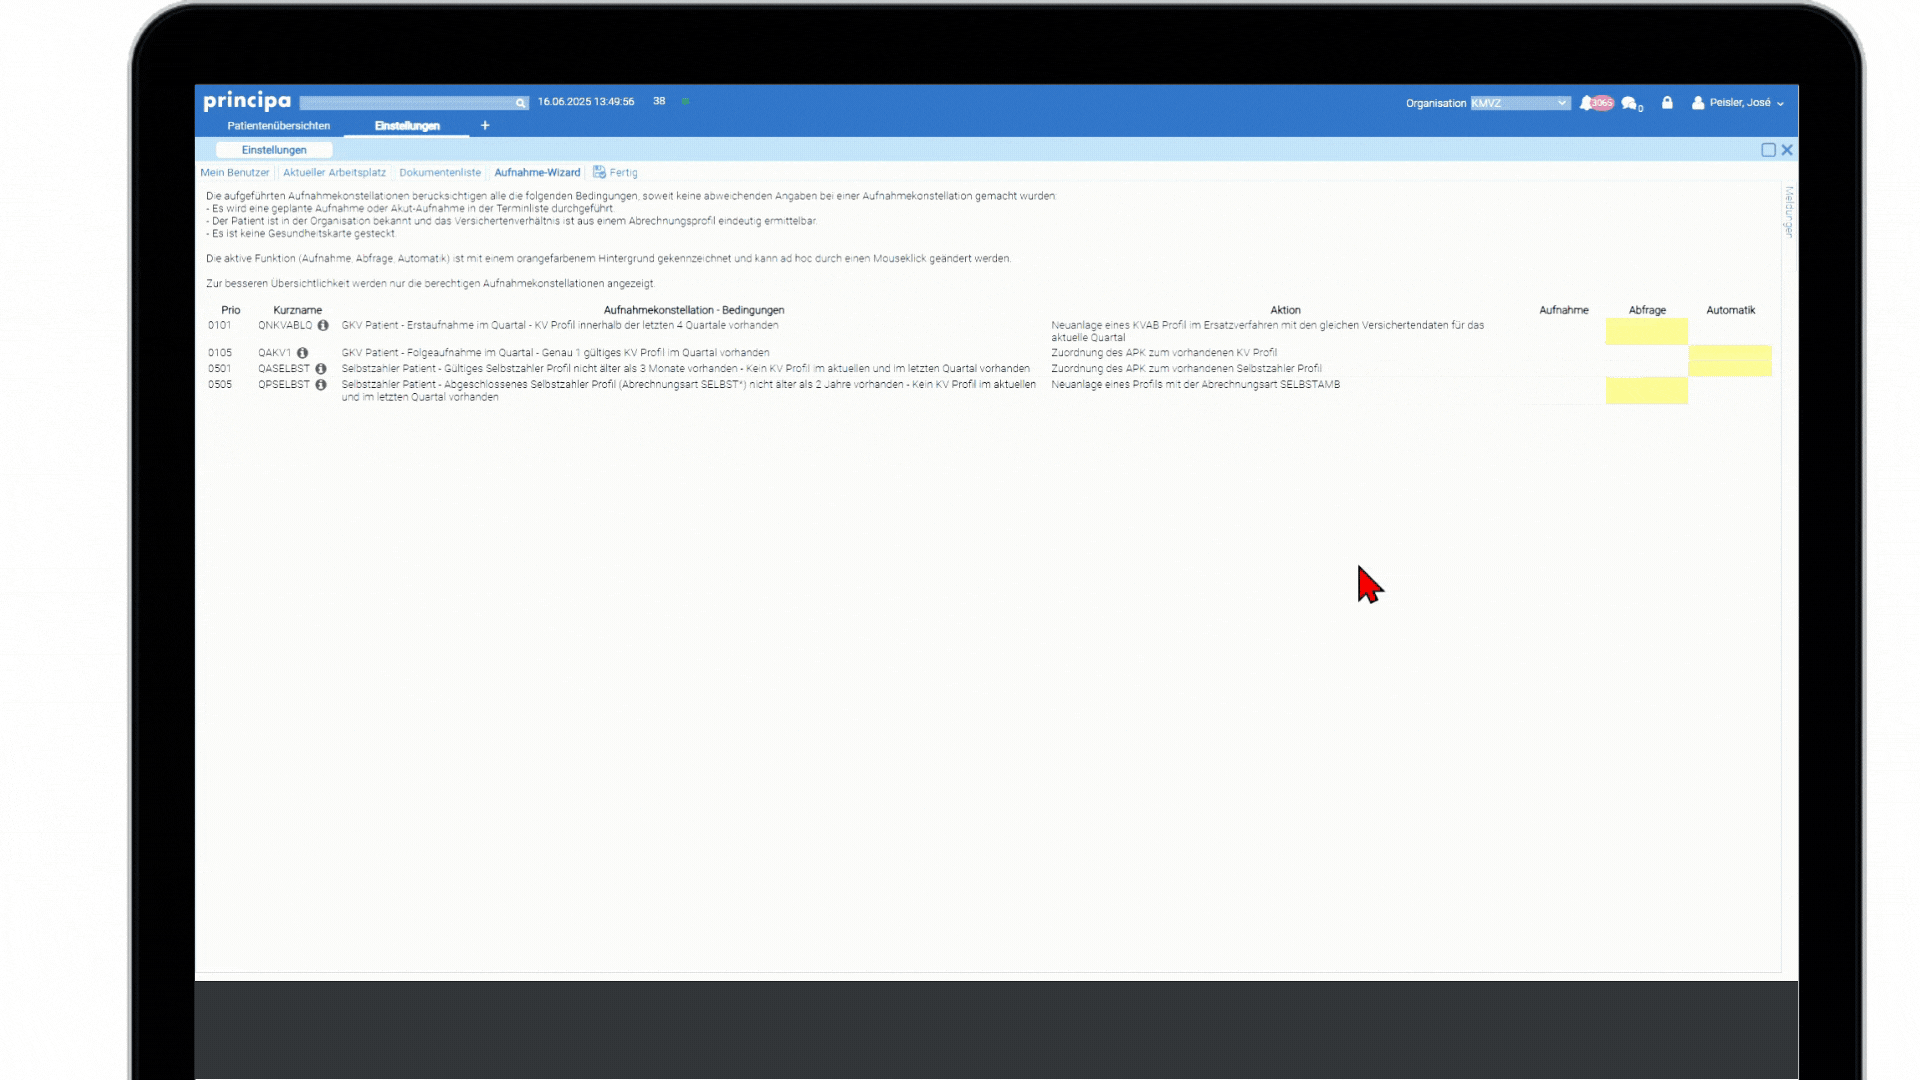1920x1080 pixels.
Task: Toggle highlighted Automatik cell for row 0105
Action: coord(1730,353)
